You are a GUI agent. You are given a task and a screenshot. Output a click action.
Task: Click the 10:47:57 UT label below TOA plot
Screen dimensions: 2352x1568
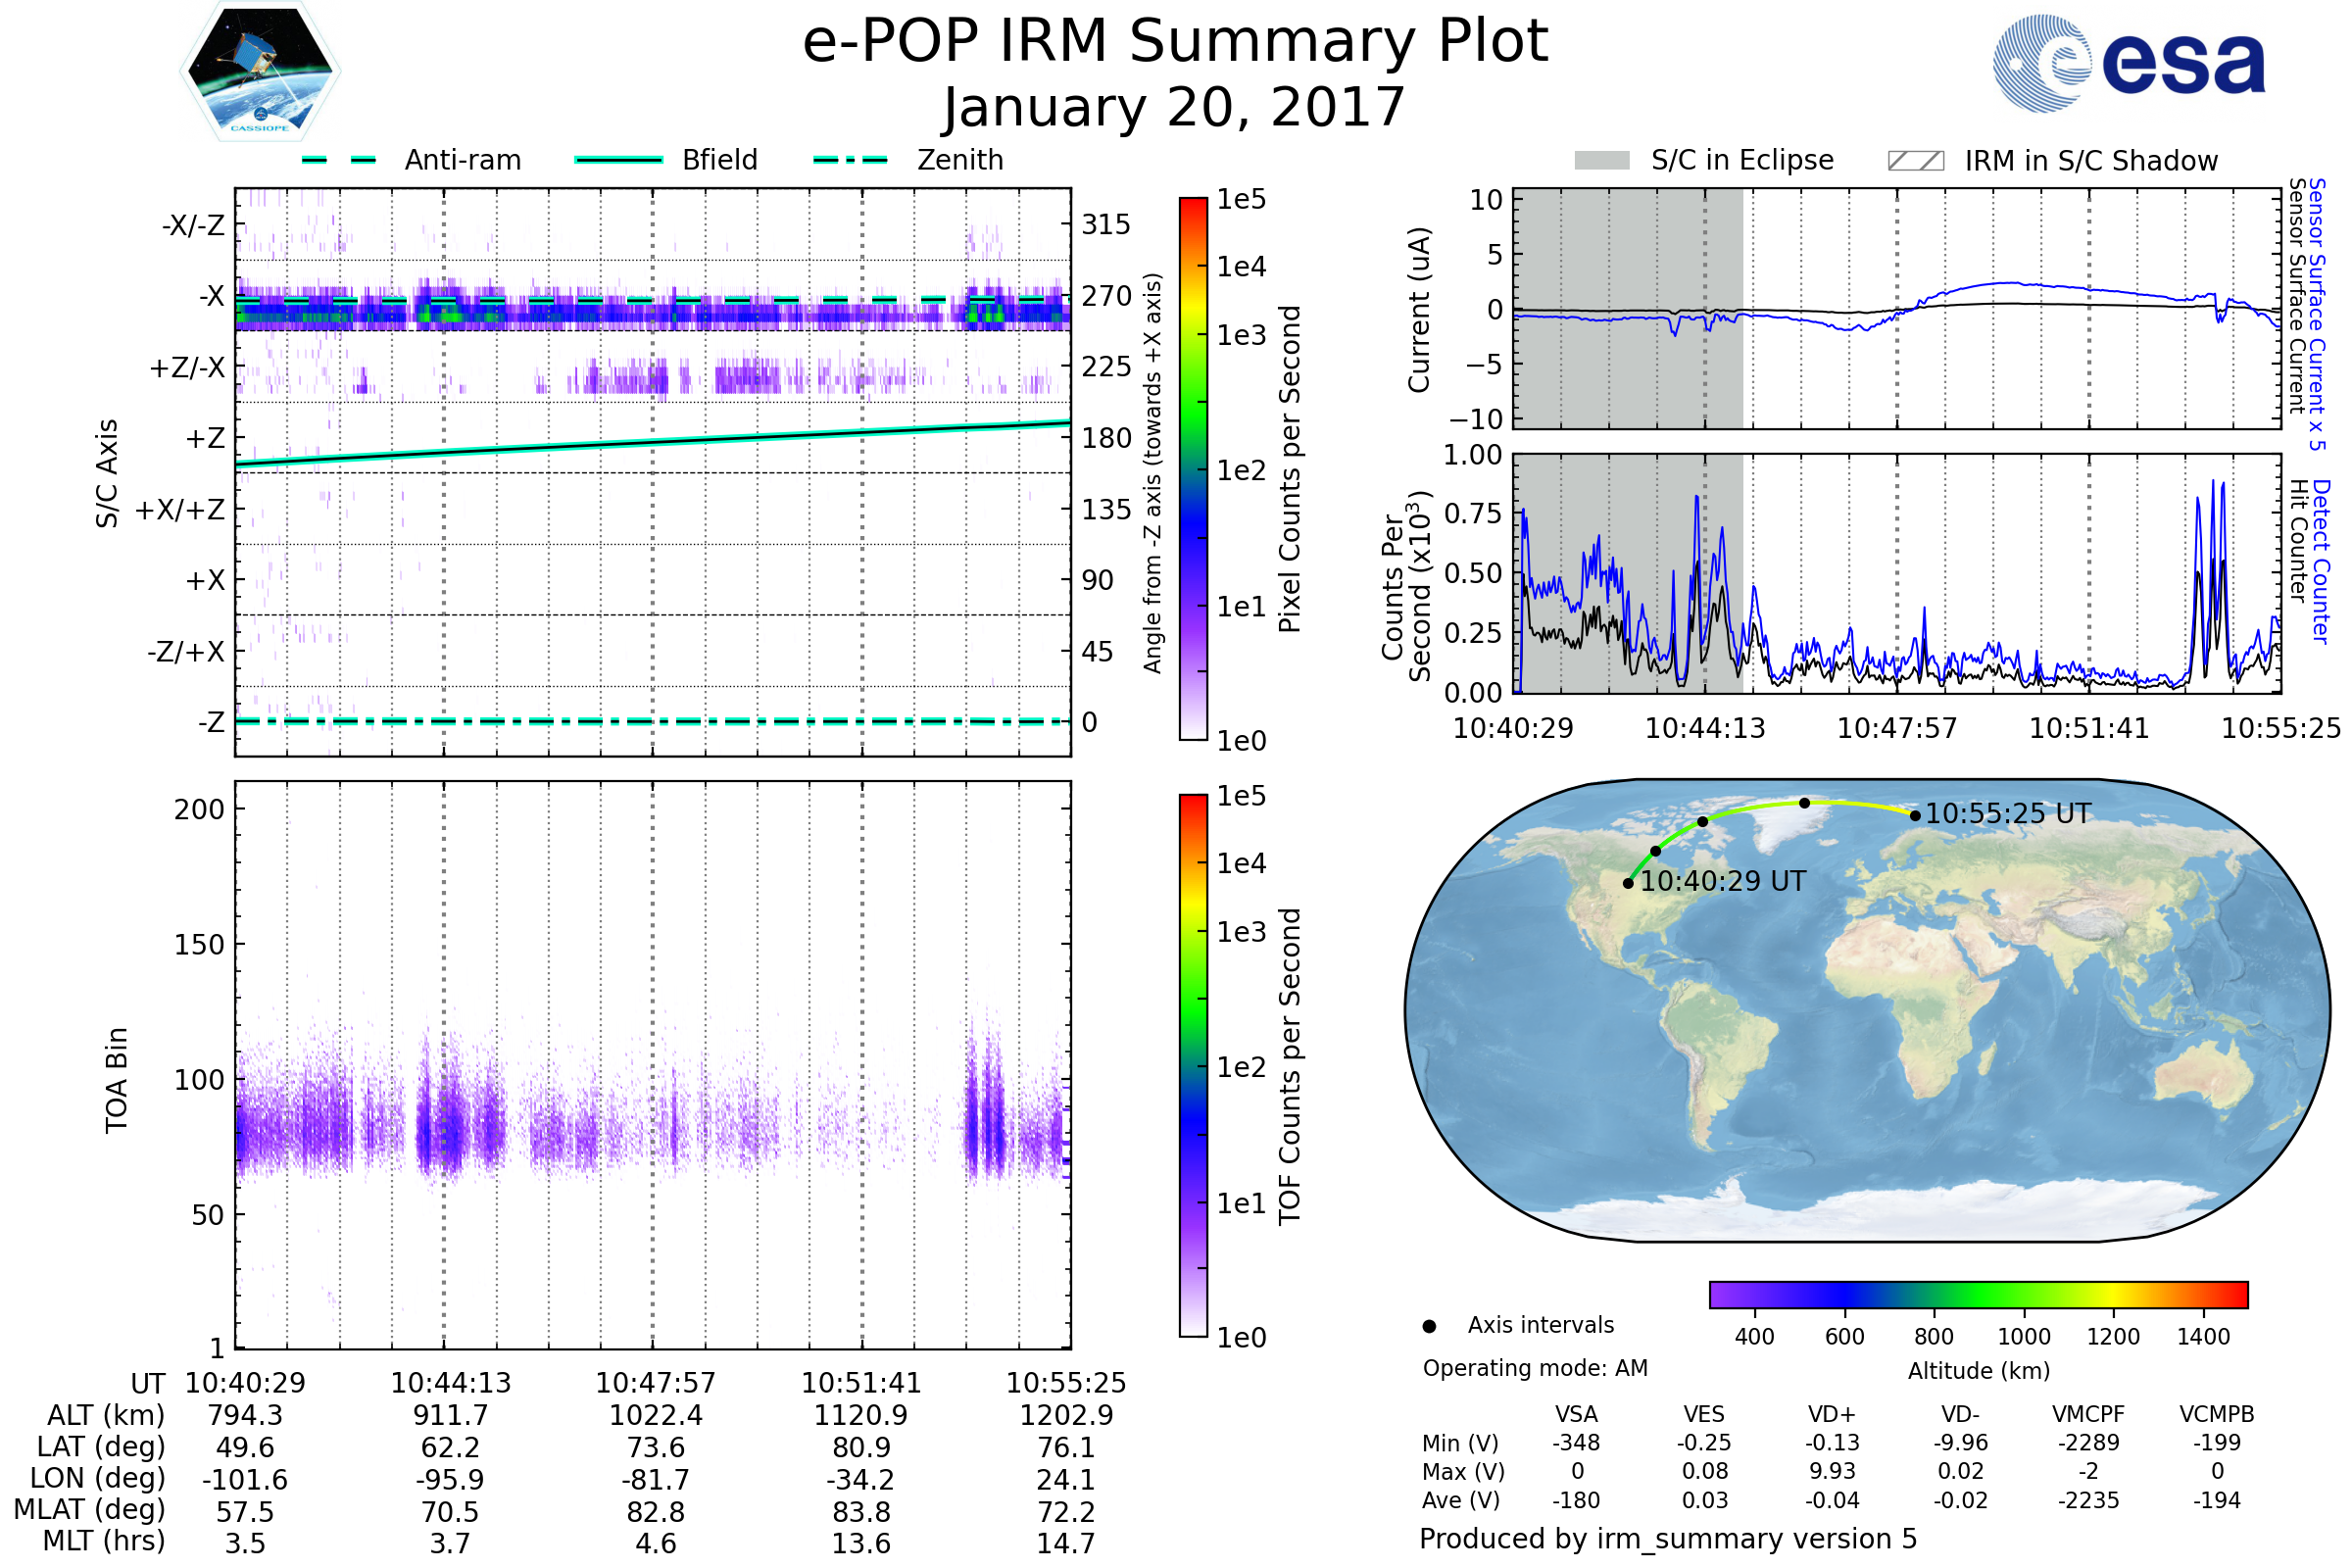pyautogui.click(x=655, y=1383)
